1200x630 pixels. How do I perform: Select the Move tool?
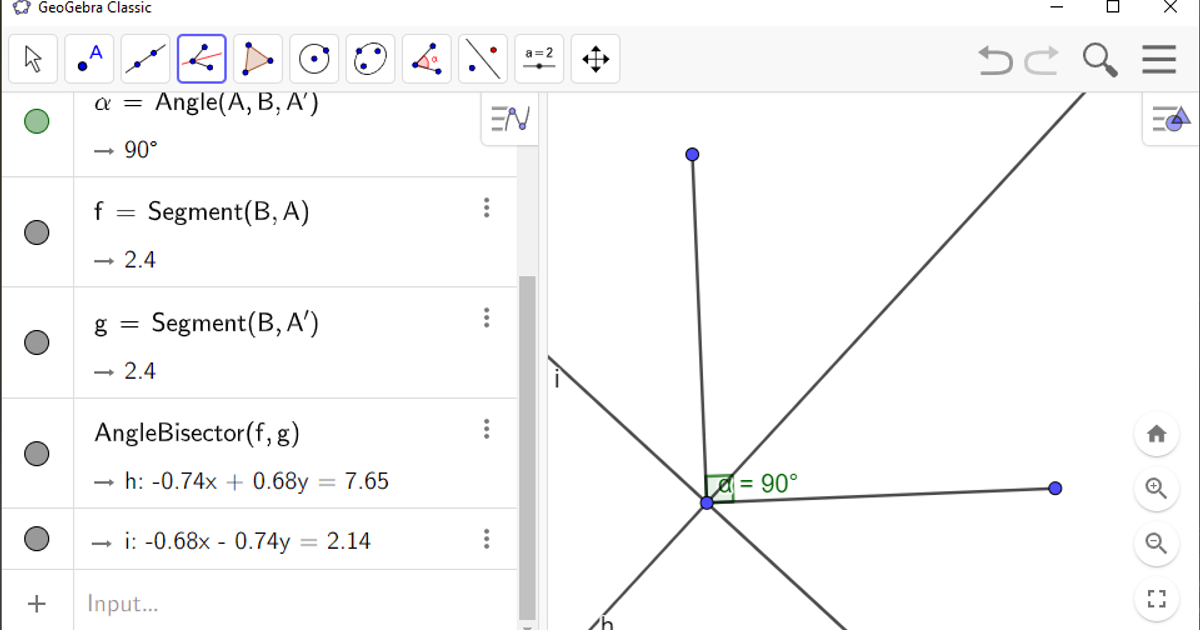tap(33, 59)
